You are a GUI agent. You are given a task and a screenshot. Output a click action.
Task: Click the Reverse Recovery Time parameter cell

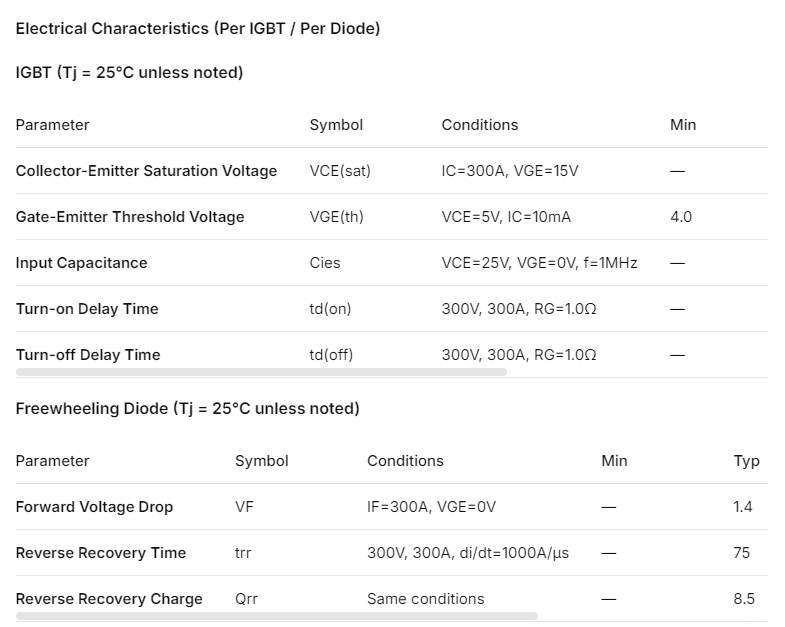[101, 553]
